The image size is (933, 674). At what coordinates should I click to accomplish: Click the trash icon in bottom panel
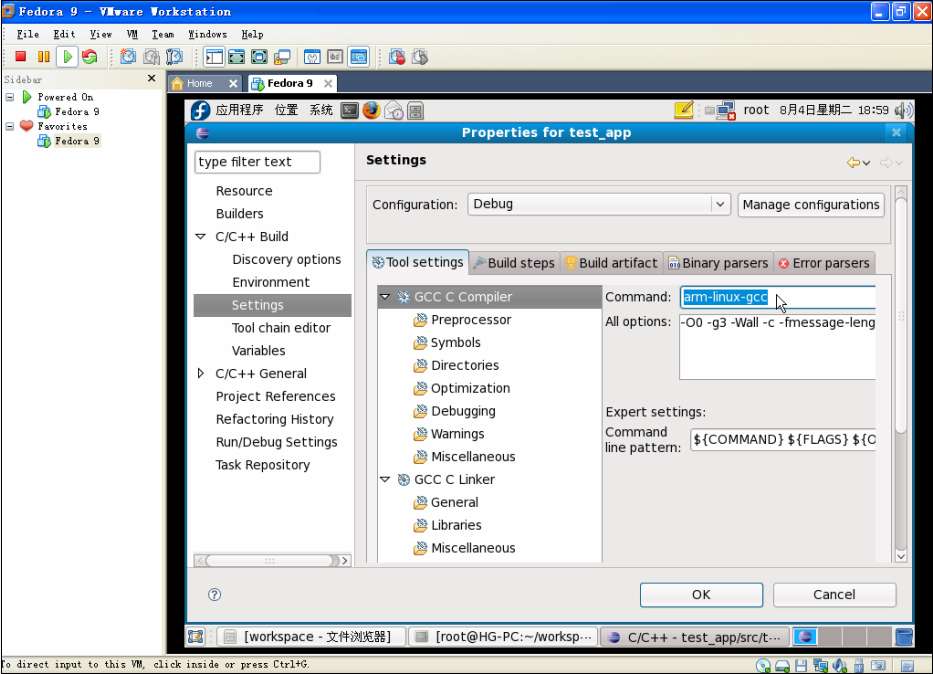pyautogui.click(x=904, y=637)
